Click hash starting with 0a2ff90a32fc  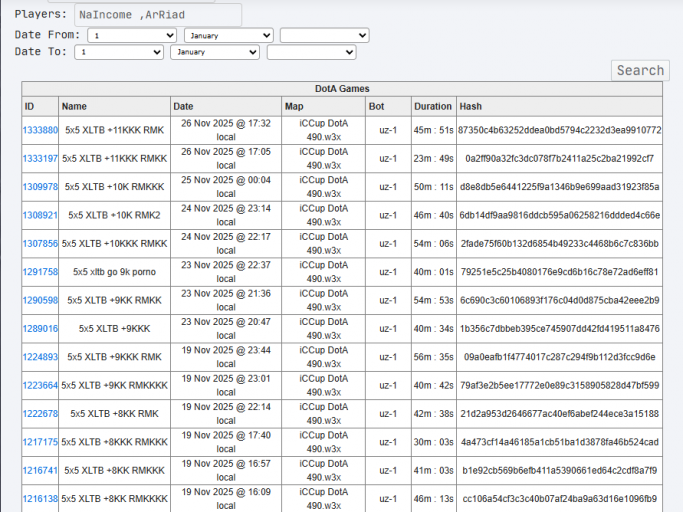pos(559,158)
